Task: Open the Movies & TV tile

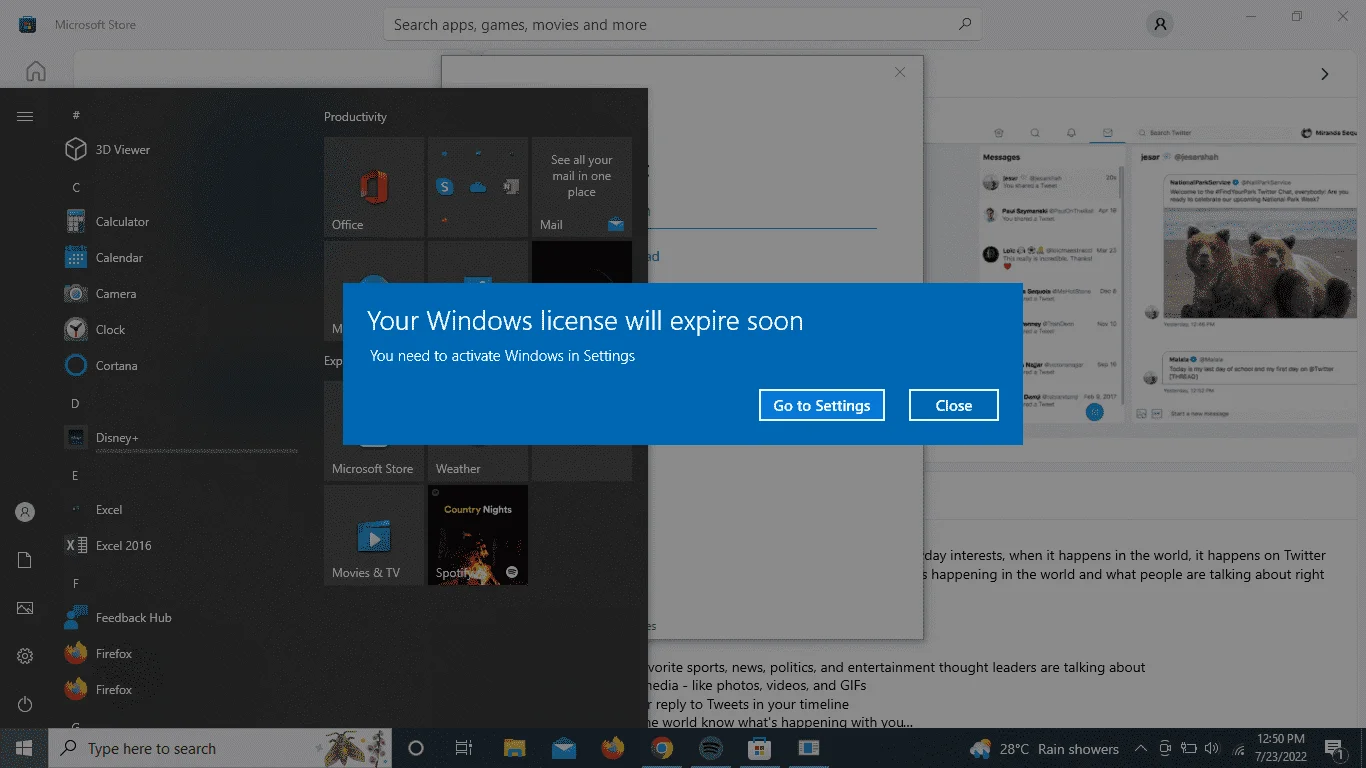Action: point(374,535)
